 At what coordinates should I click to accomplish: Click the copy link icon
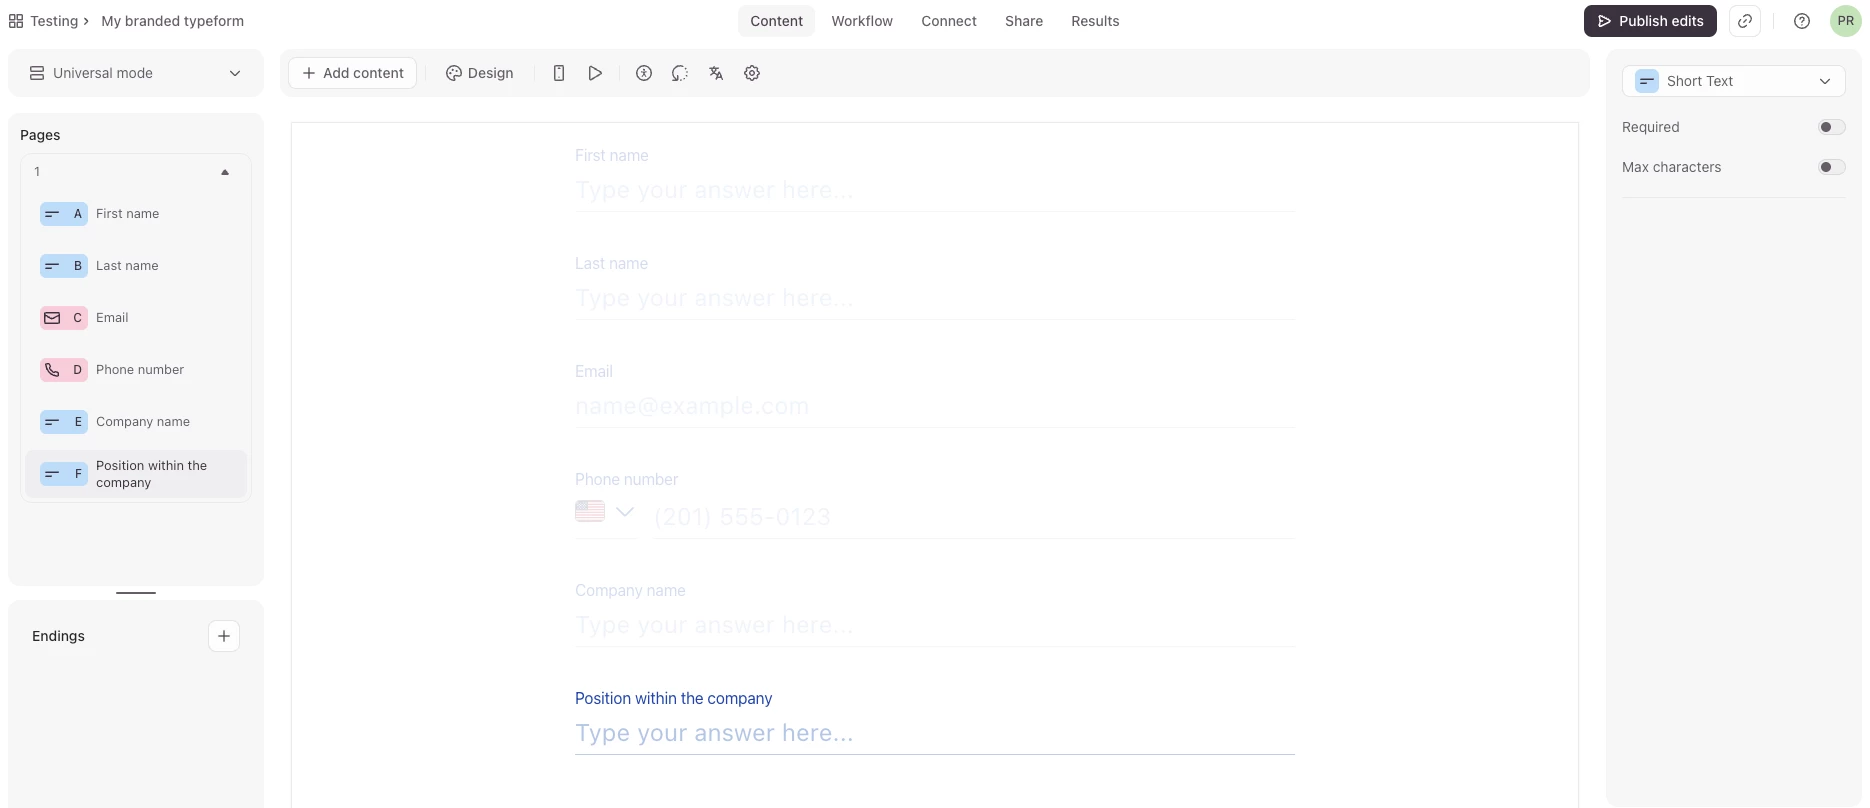tap(1745, 21)
